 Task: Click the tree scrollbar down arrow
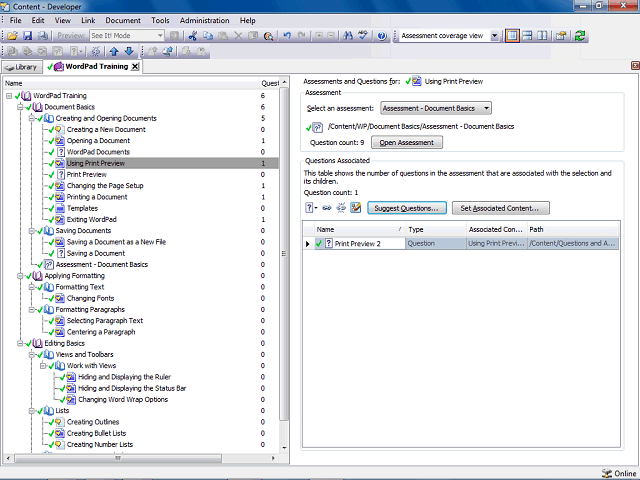(284, 448)
